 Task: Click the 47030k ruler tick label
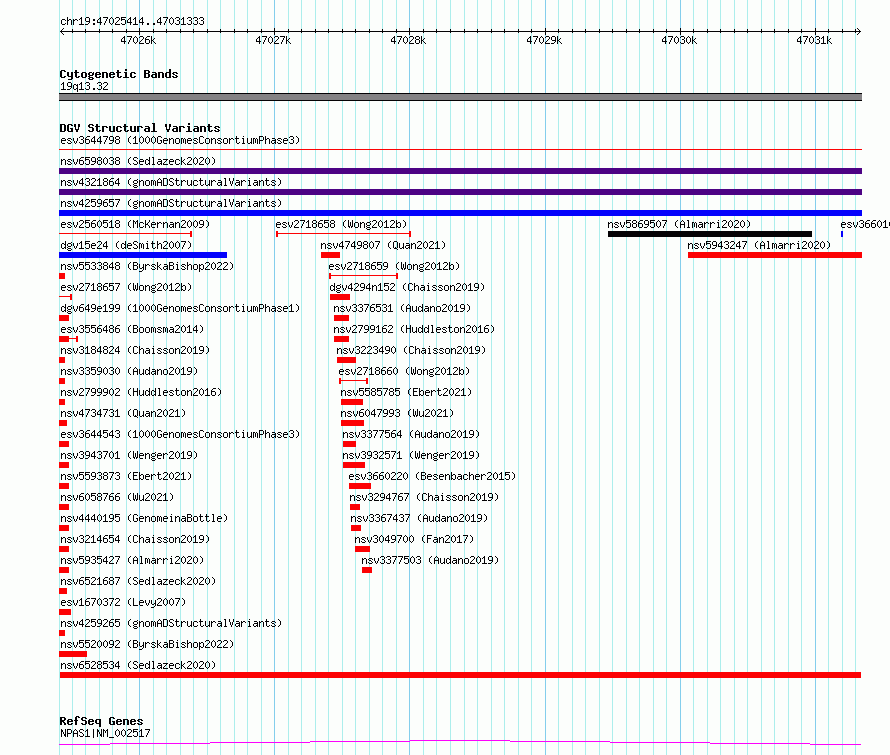pos(679,40)
